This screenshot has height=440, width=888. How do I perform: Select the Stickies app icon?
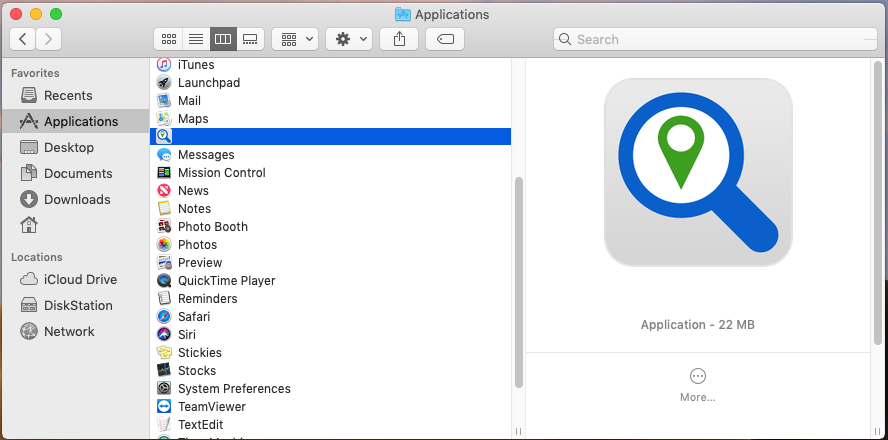(164, 352)
